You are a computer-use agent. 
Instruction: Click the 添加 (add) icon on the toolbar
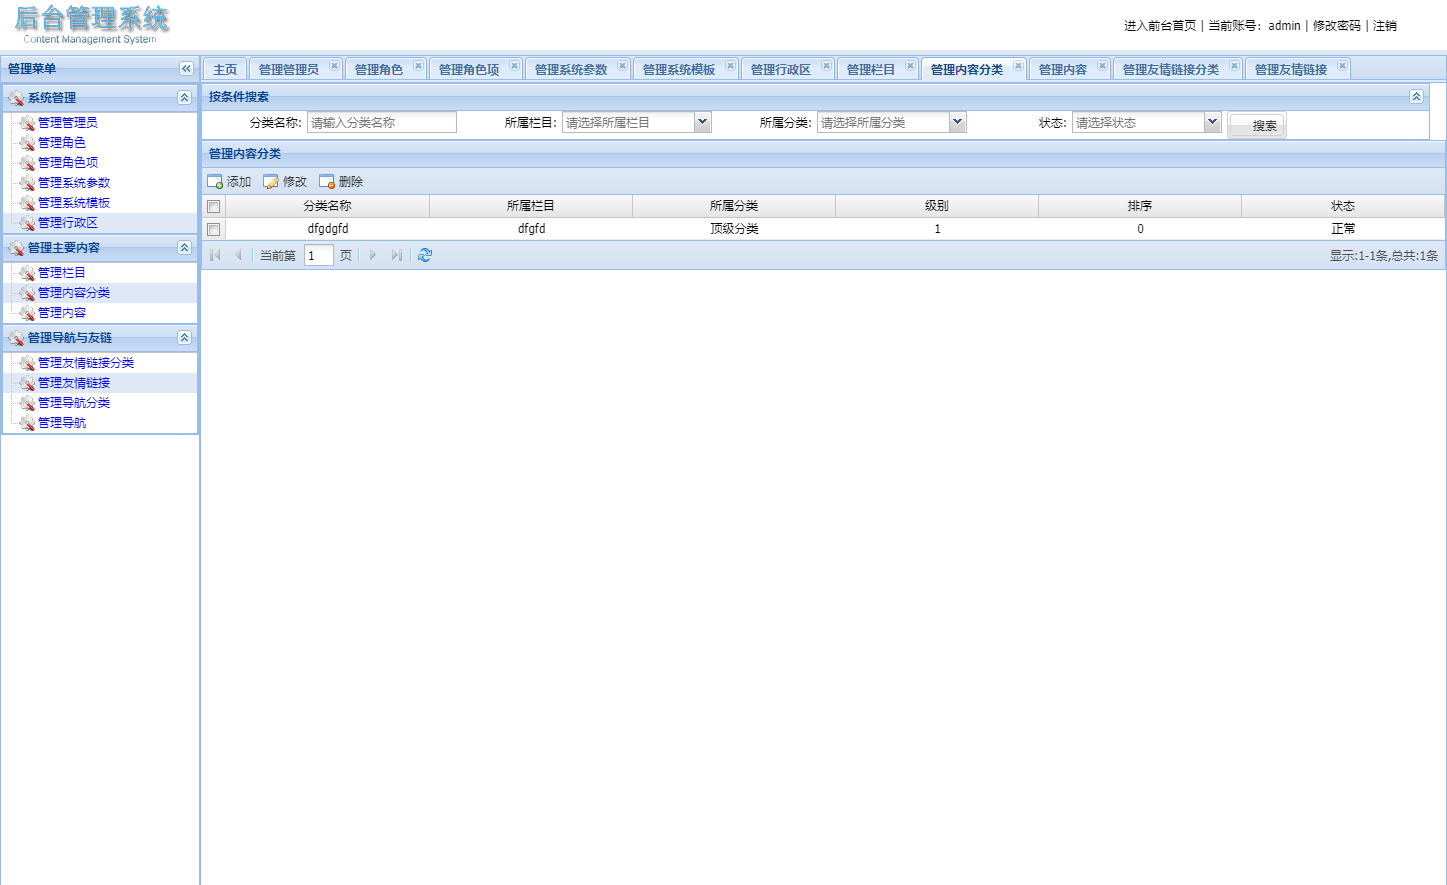click(216, 181)
